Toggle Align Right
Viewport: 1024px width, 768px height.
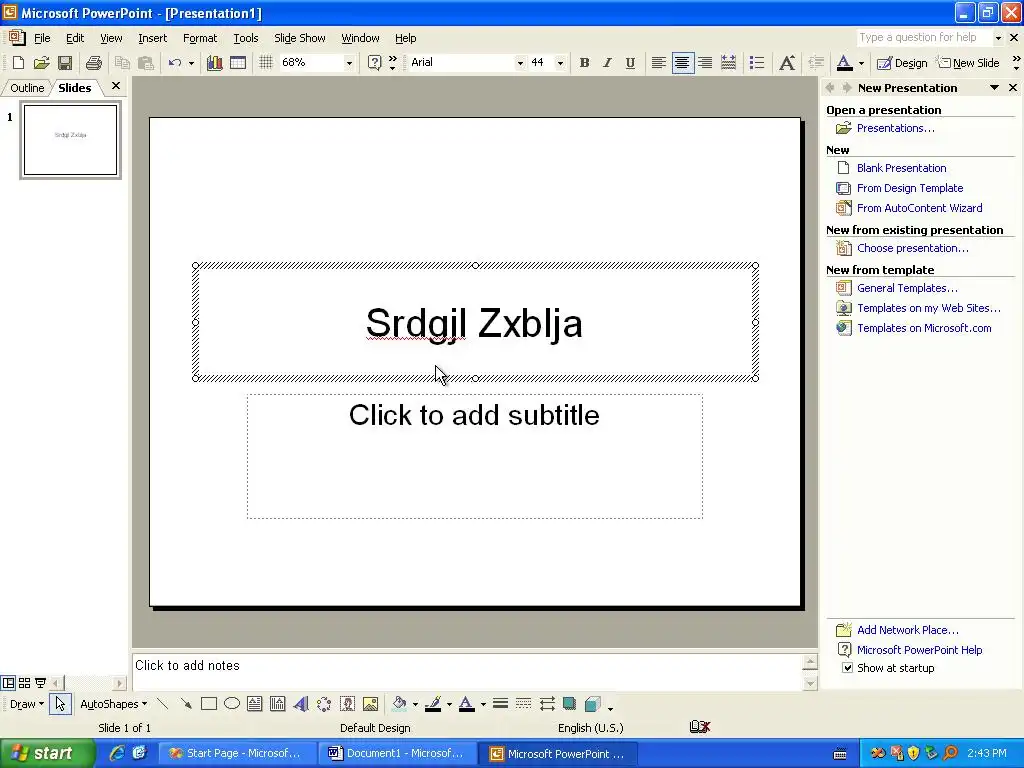(705, 63)
